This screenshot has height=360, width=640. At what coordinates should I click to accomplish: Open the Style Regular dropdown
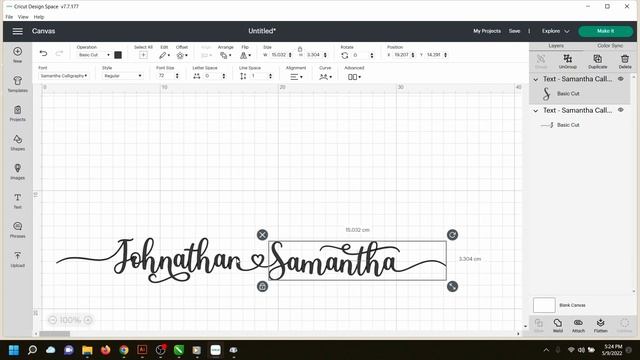(122, 76)
